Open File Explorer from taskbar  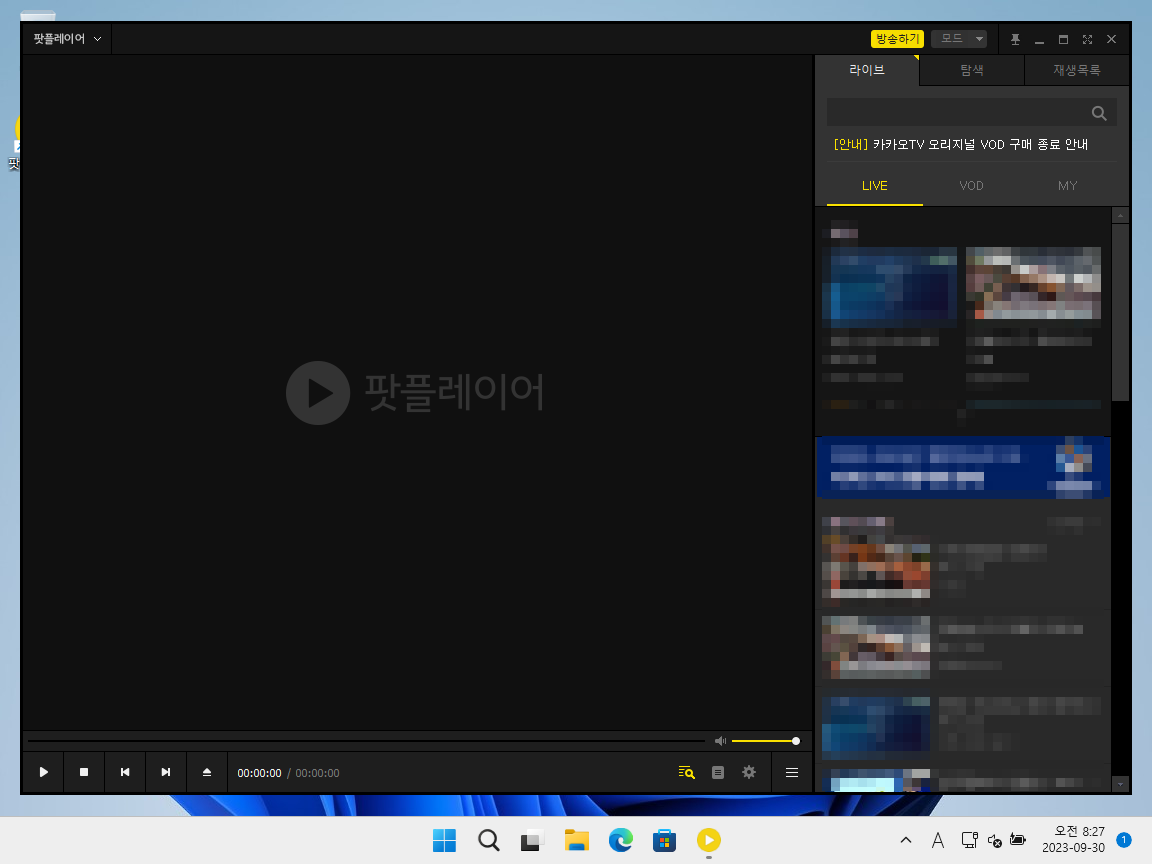[577, 840]
